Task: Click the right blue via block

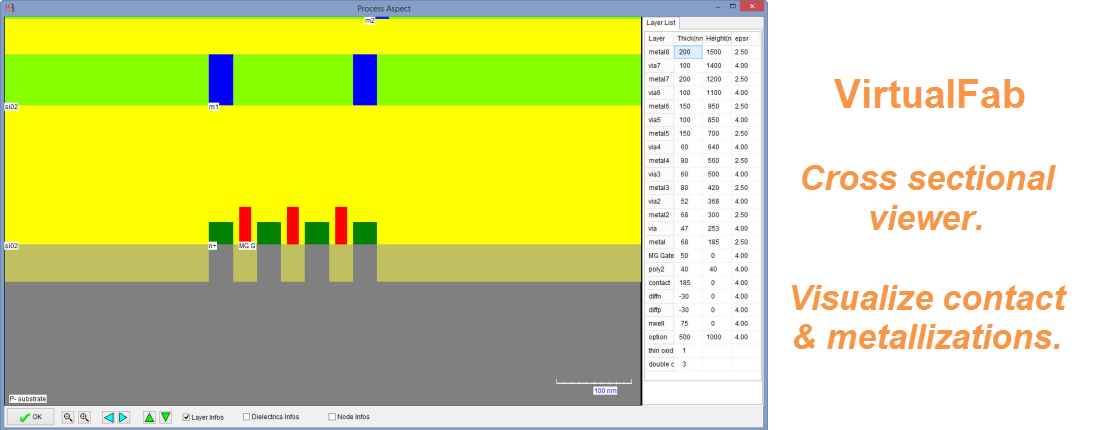Action: [365, 79]
